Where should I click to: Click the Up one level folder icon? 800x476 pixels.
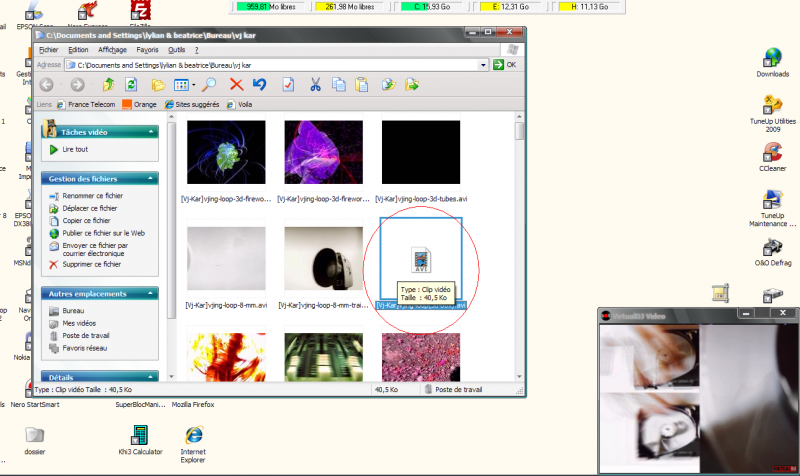point(108,85)
